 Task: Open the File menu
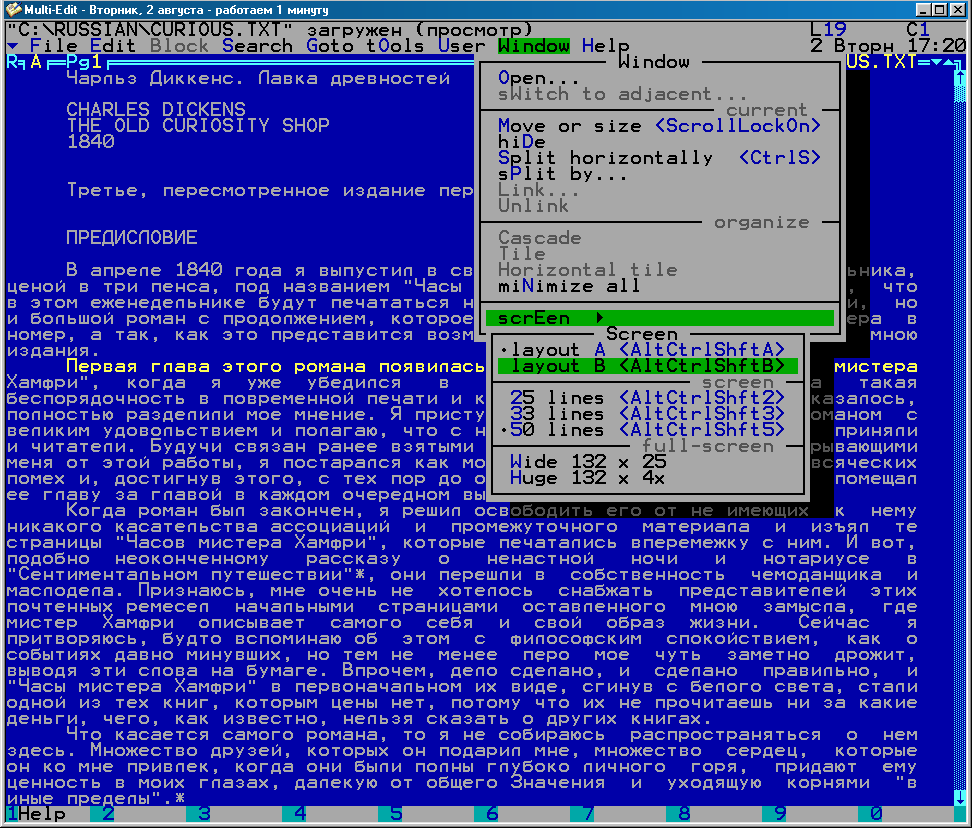(x=54, y=46)
